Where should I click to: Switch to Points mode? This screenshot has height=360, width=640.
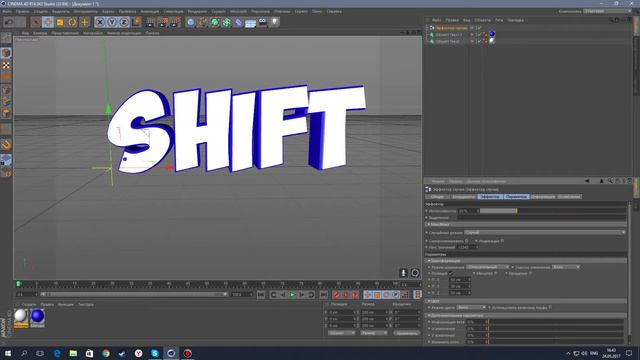click(x=6, y=90)
